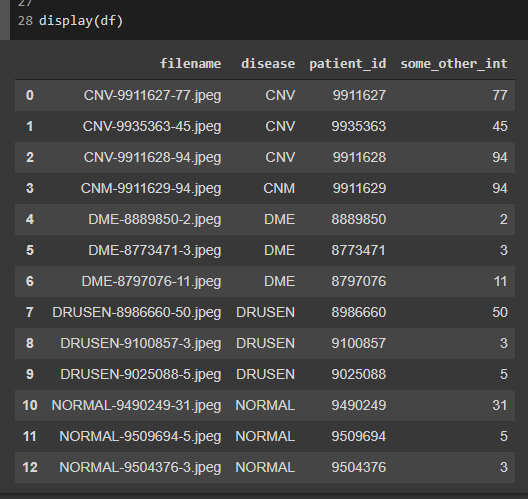Click value 45 in some_other_int
The width and height of the screenshot is (528, 499).
click(500, 126)
